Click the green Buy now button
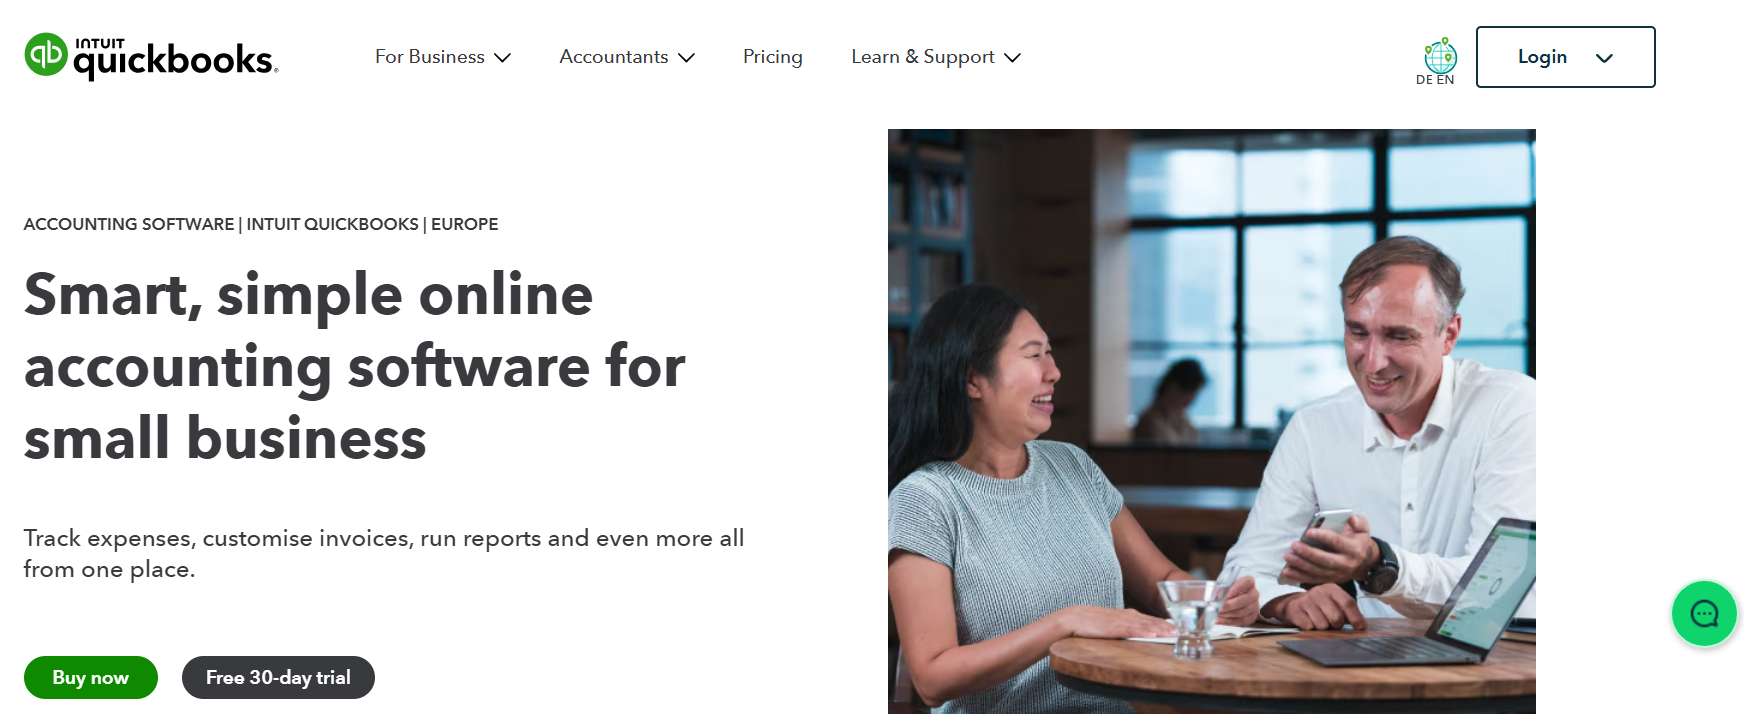1744x714 pixels. (x=90, y=677)
